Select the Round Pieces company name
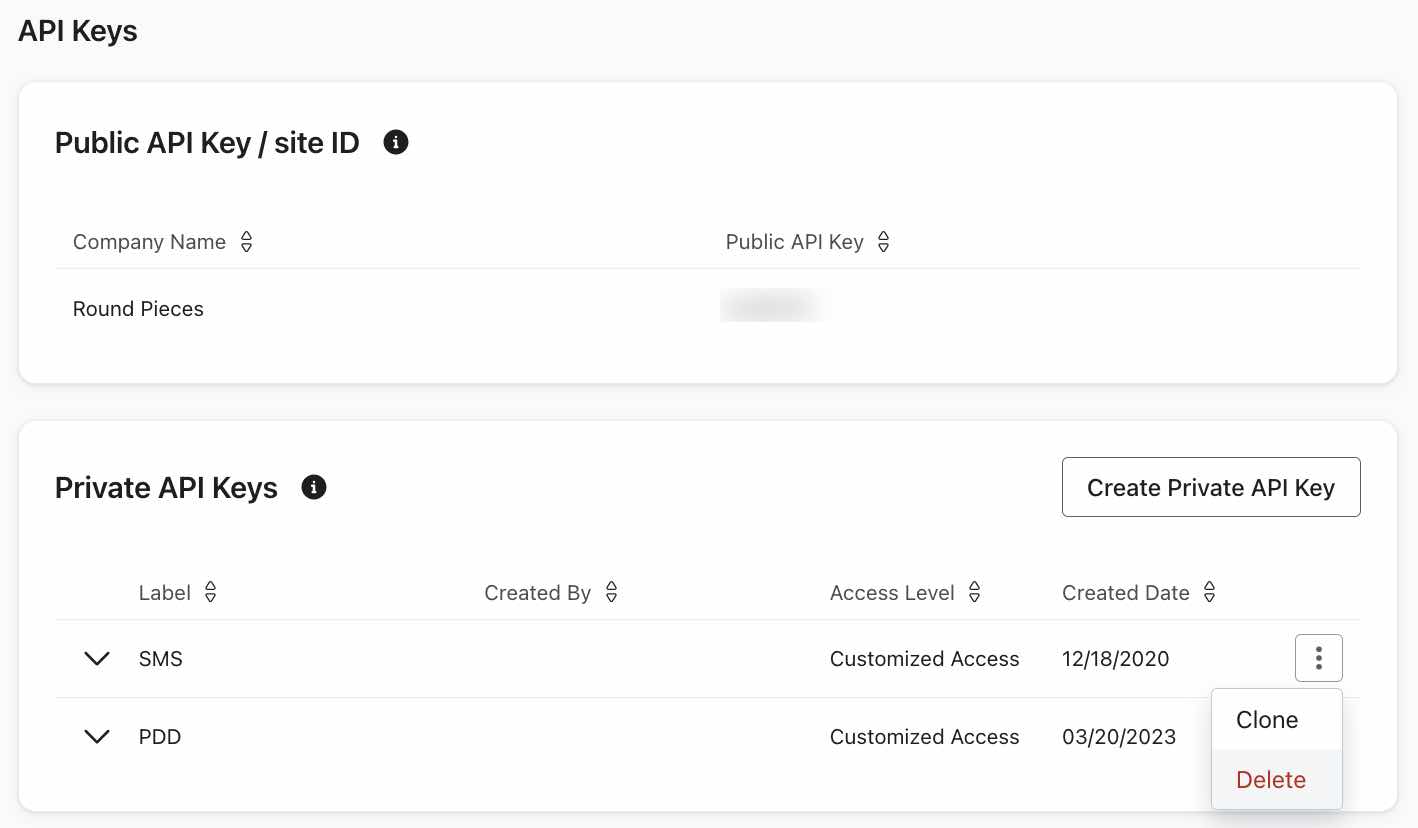 coord(138,309)
